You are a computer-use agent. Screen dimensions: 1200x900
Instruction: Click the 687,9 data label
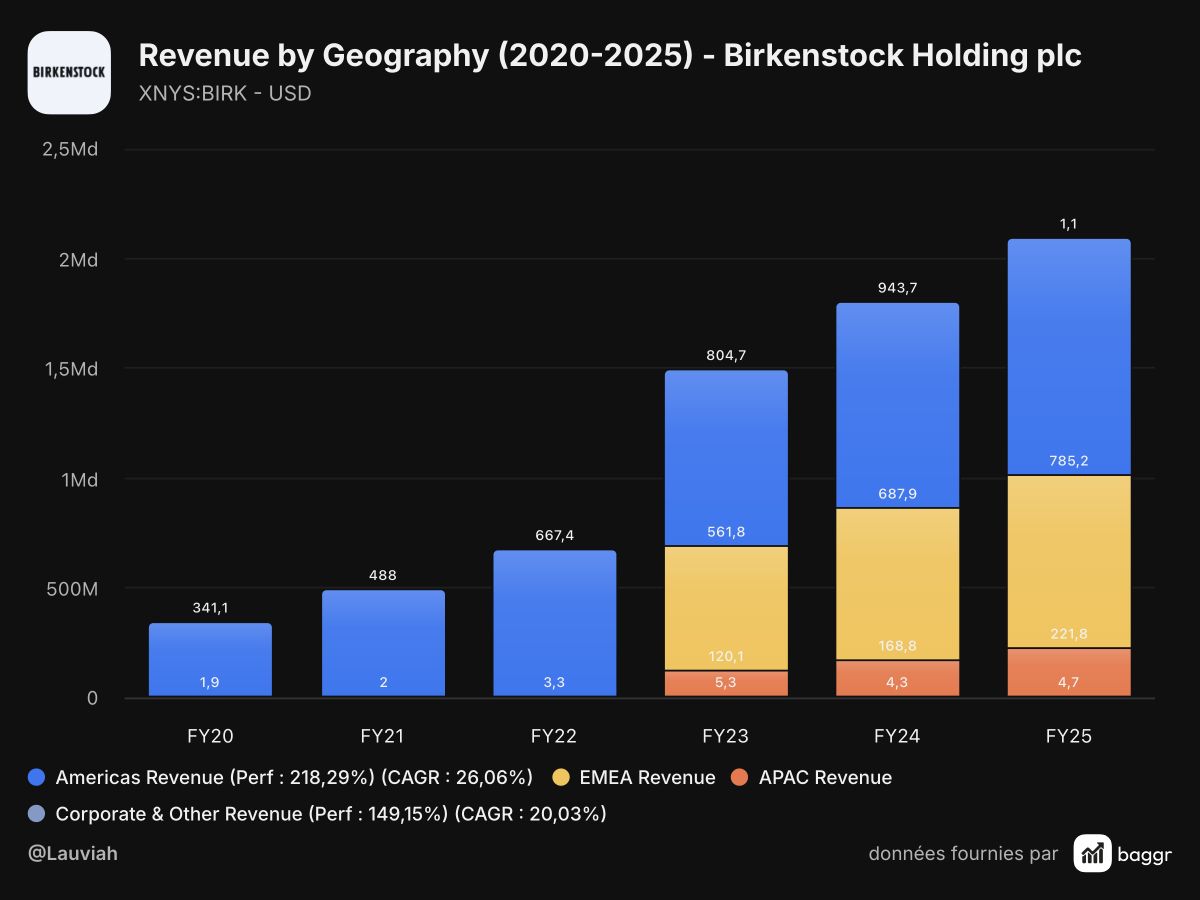pyautogui.click(x=898, y=494)
